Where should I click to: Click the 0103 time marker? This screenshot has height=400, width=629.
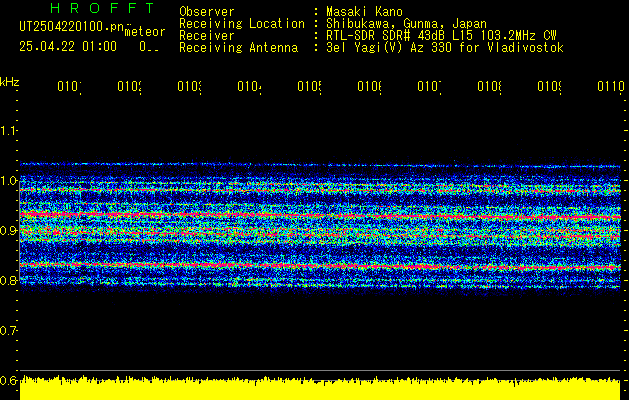point(190,87)
